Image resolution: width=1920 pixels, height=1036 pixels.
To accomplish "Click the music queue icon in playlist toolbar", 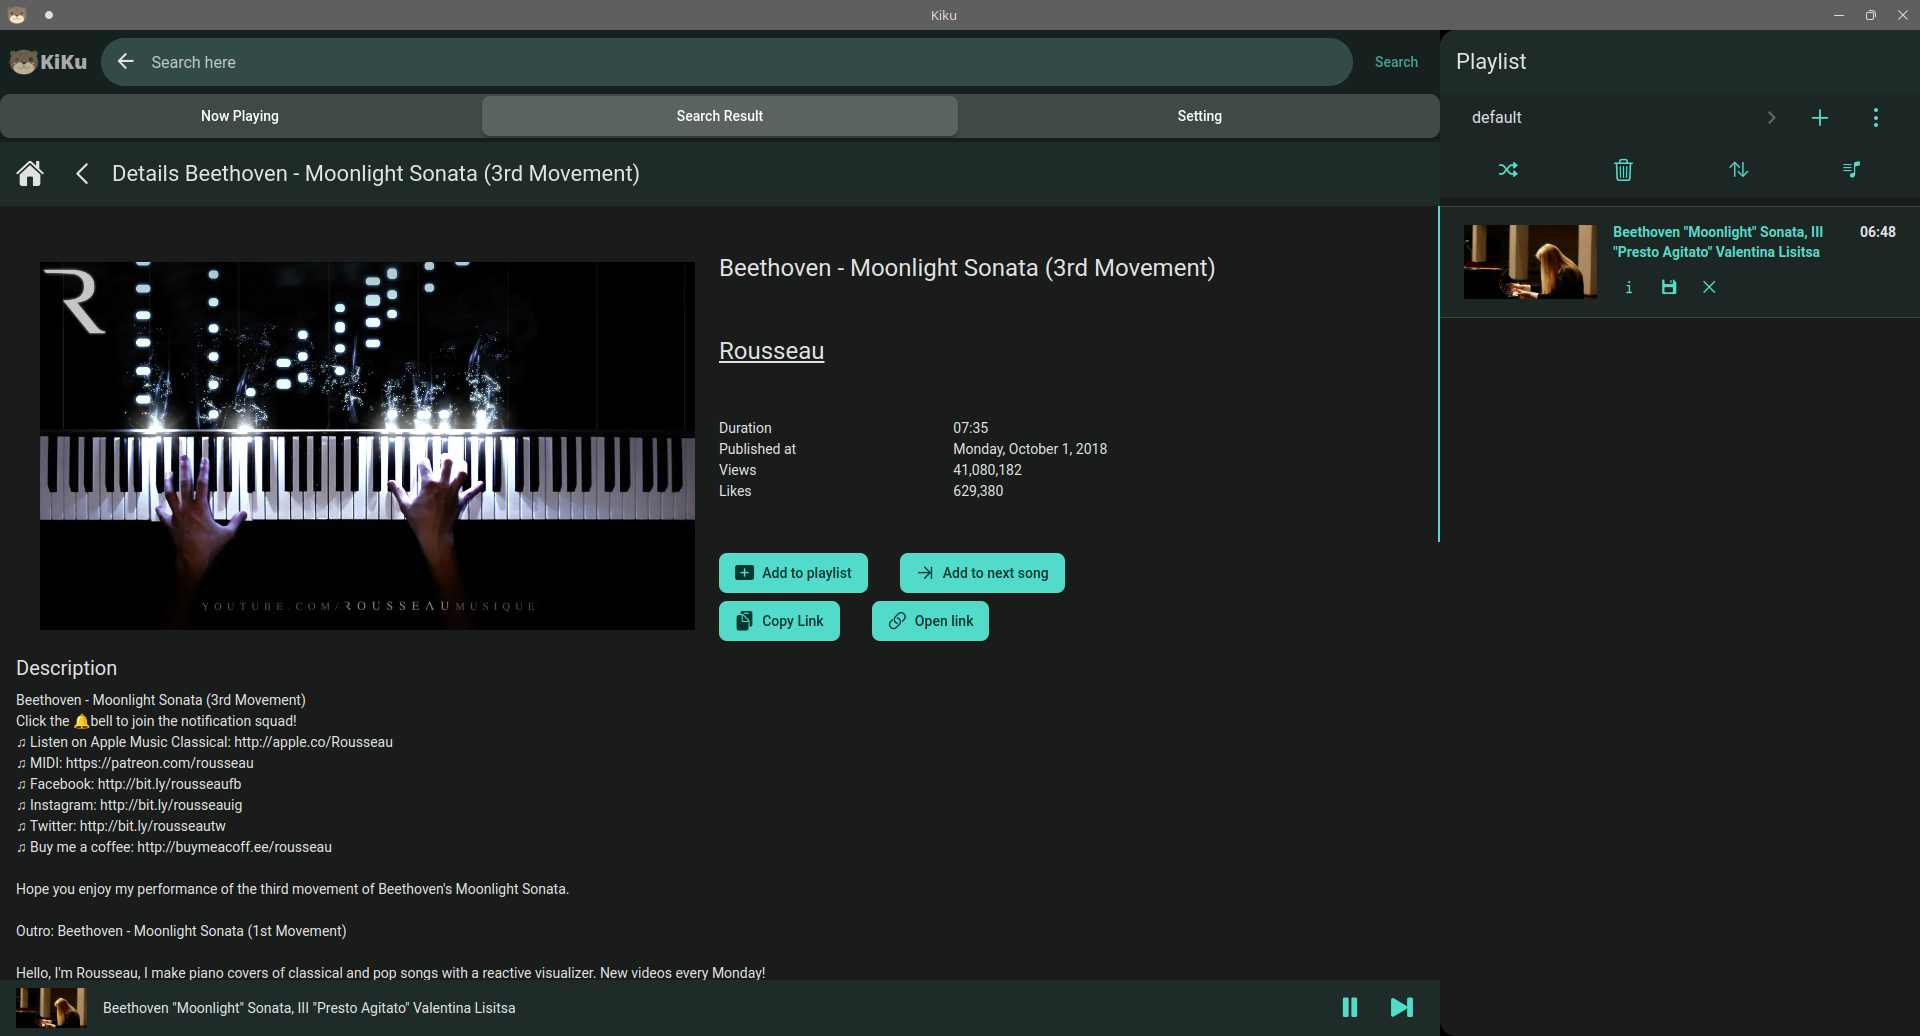I will coord(1851,170).
